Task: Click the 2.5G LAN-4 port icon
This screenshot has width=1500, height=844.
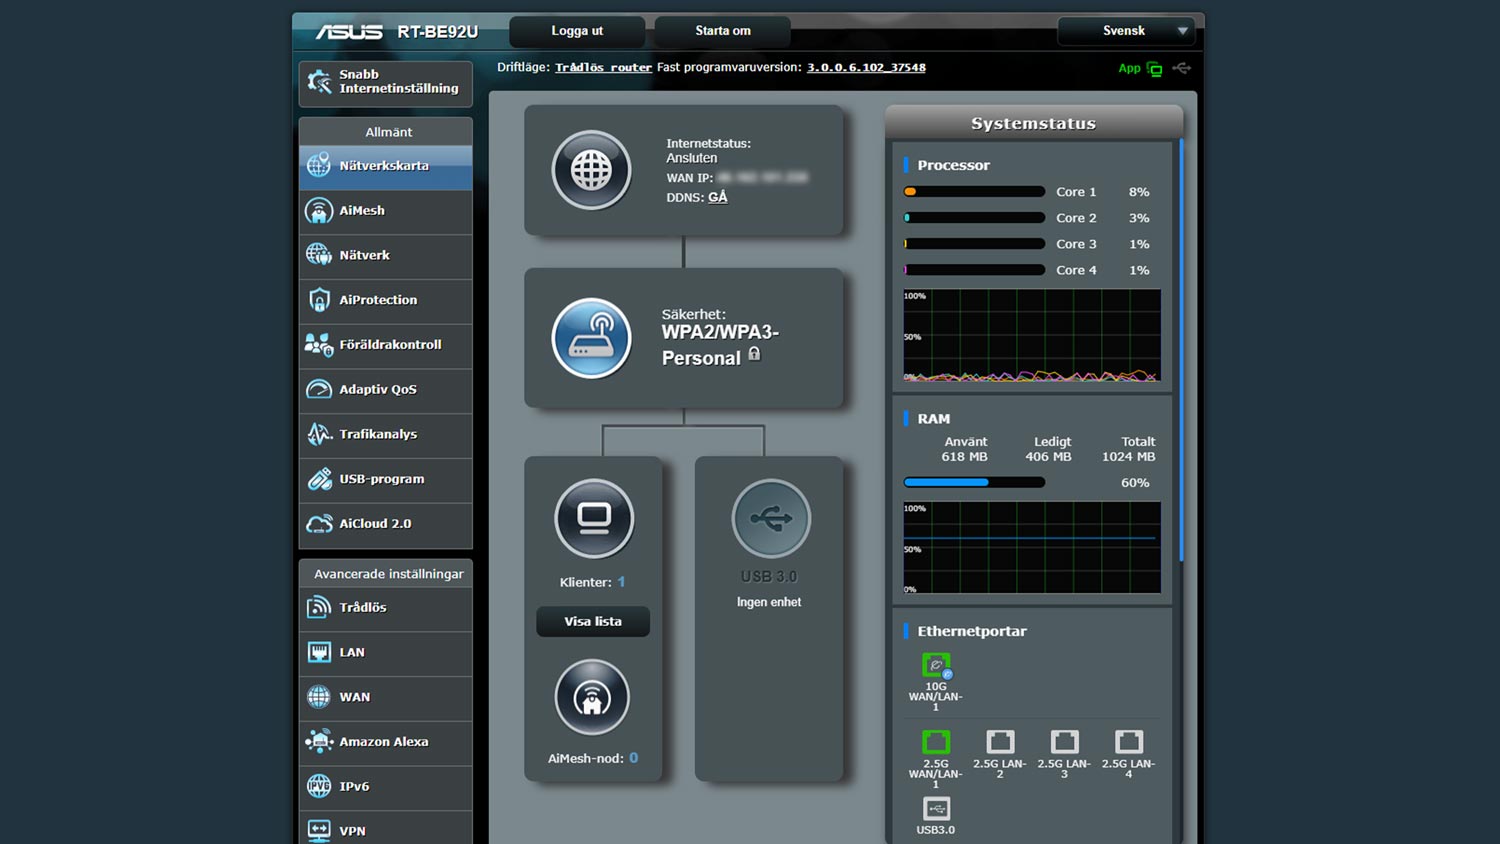Action: [x=1128, y=742]
